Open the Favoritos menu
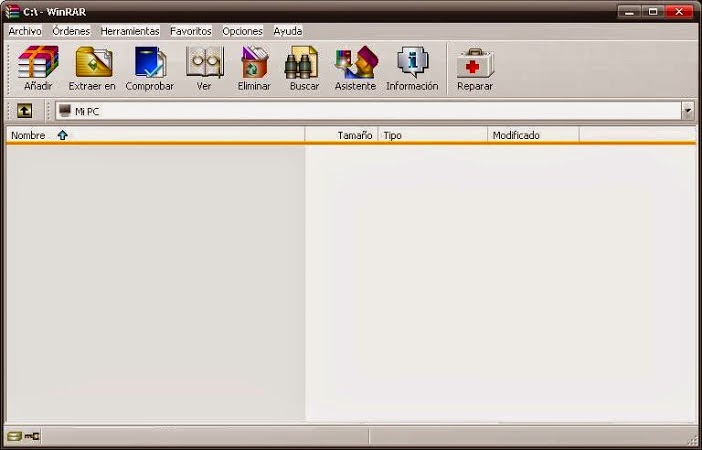The image size is (702, 450). pos(191,31)
